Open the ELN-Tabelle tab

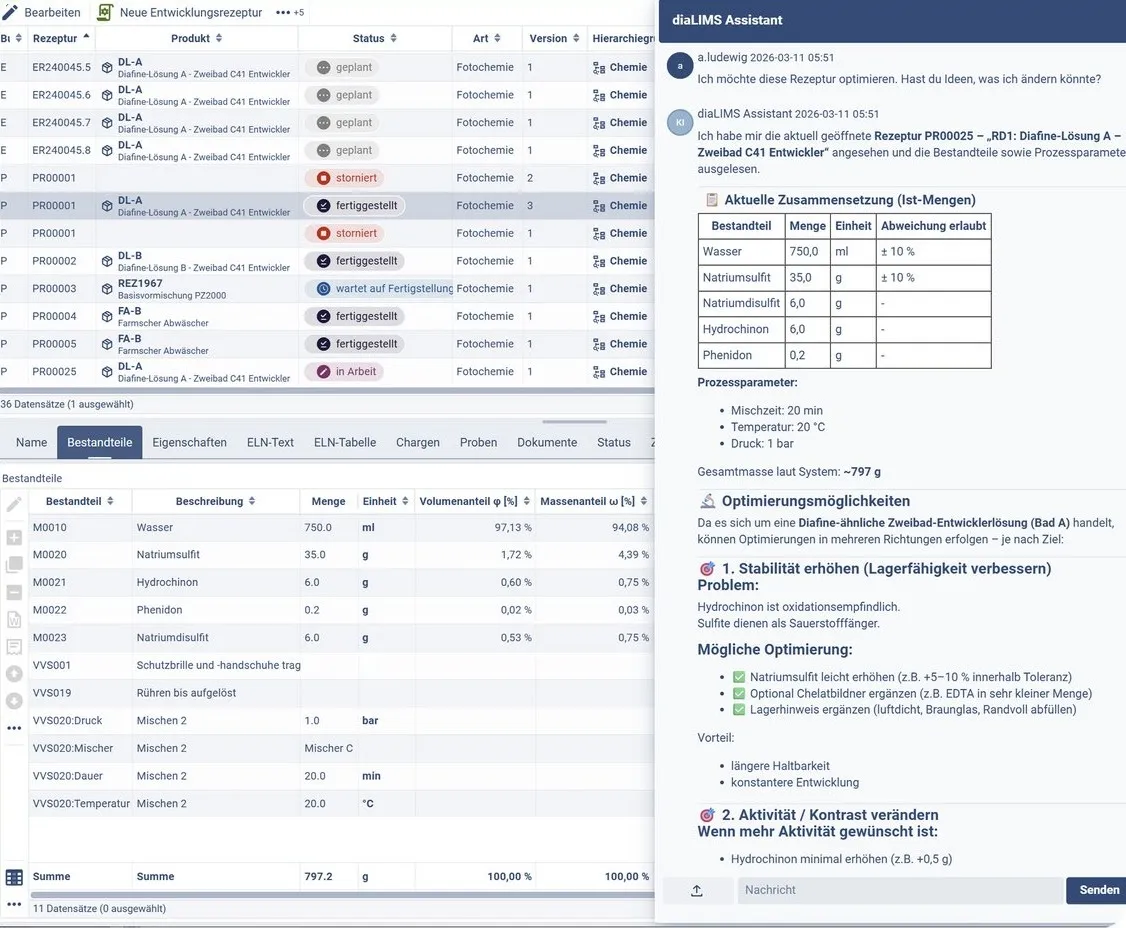point(345,442)
